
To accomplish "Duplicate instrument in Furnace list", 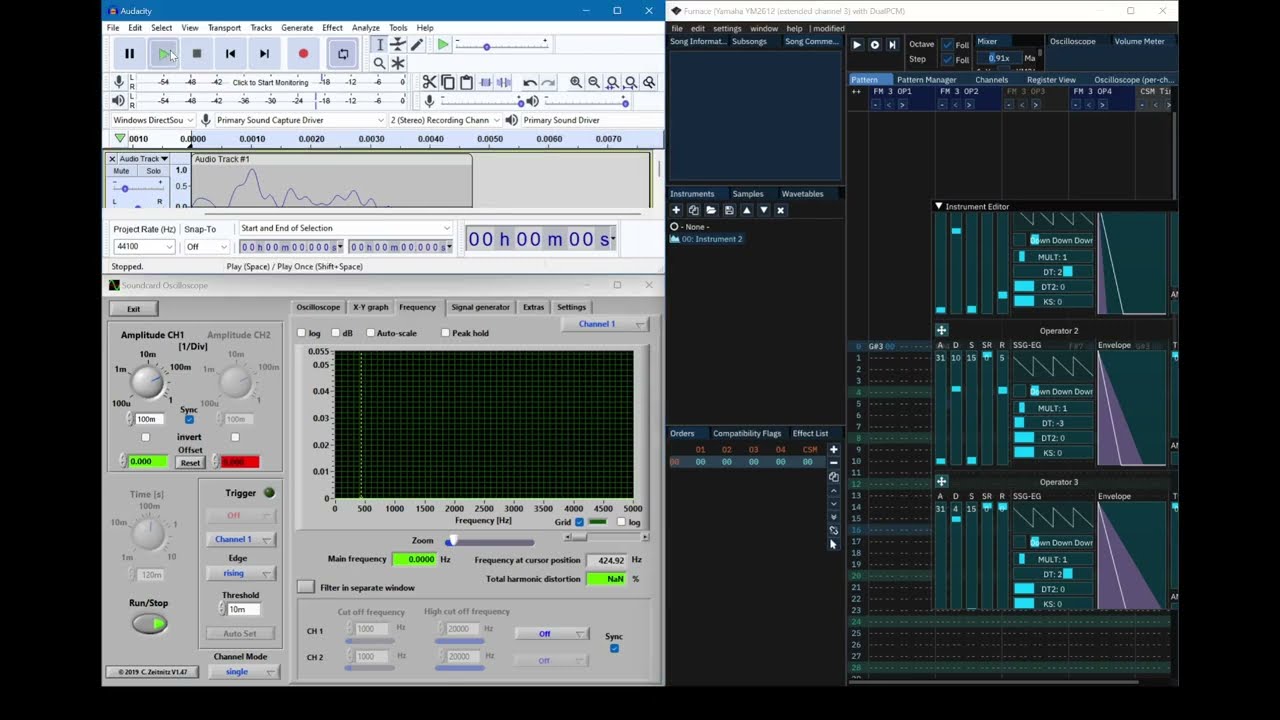I will tap(693, 210).
